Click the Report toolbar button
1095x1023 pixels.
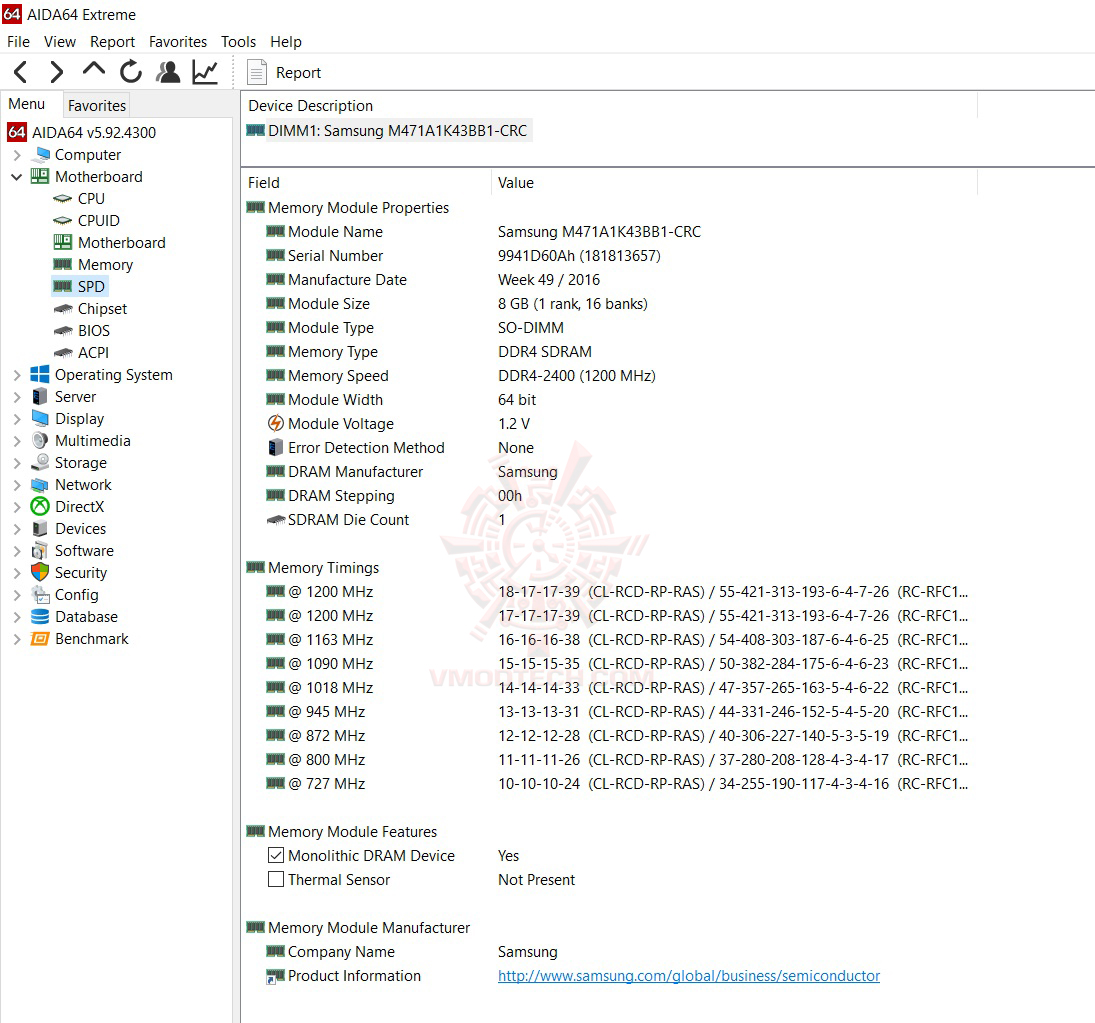pyautogui.click(x=284, y=73)
